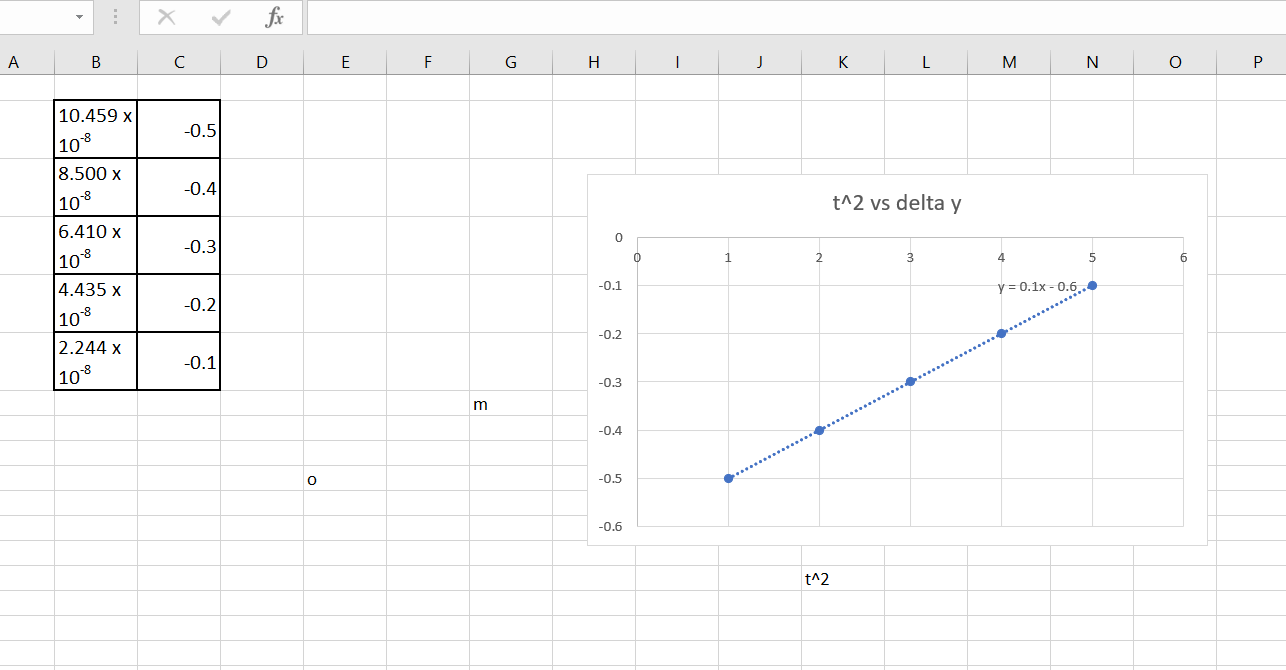Click the Enter checkmark formula icon
This screenshot has height=670, width=1286.
point(219,17)
